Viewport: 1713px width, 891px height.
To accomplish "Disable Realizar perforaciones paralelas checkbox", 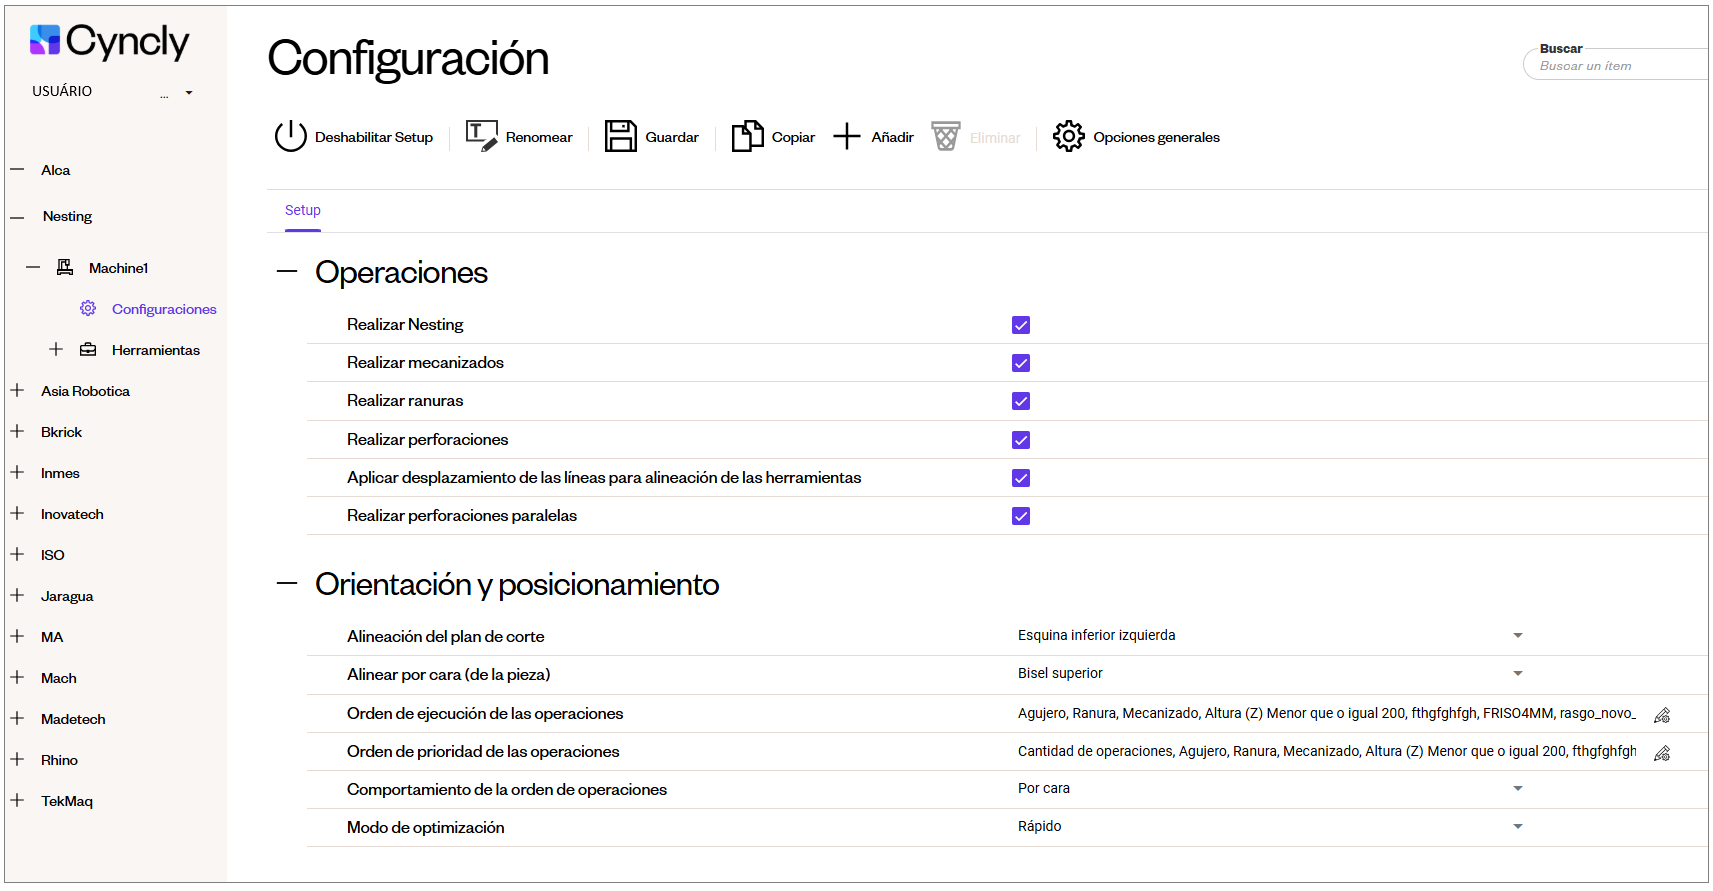I will (x=1020, y=516).
